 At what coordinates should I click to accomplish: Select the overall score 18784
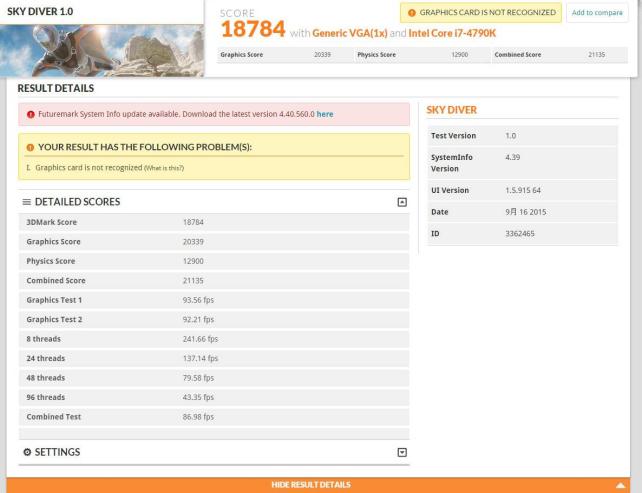click(x=253, y=29)
